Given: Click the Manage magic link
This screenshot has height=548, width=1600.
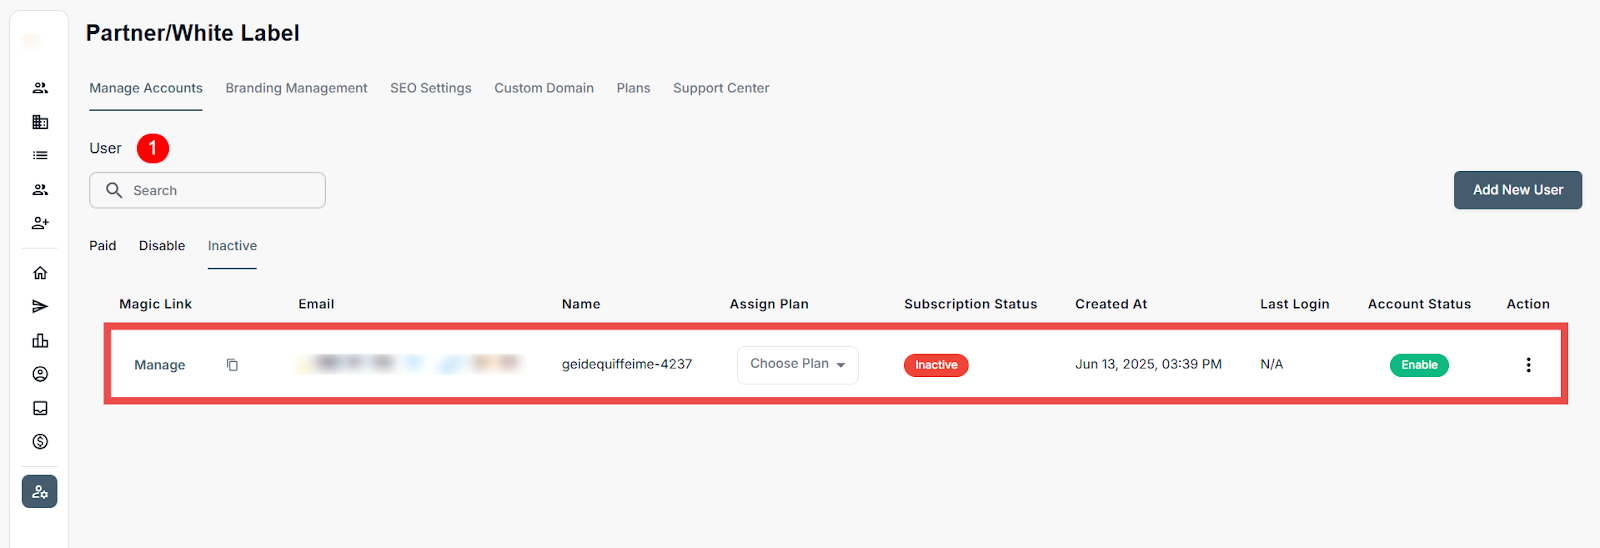Looking at the screenshot, I should 160,365.
